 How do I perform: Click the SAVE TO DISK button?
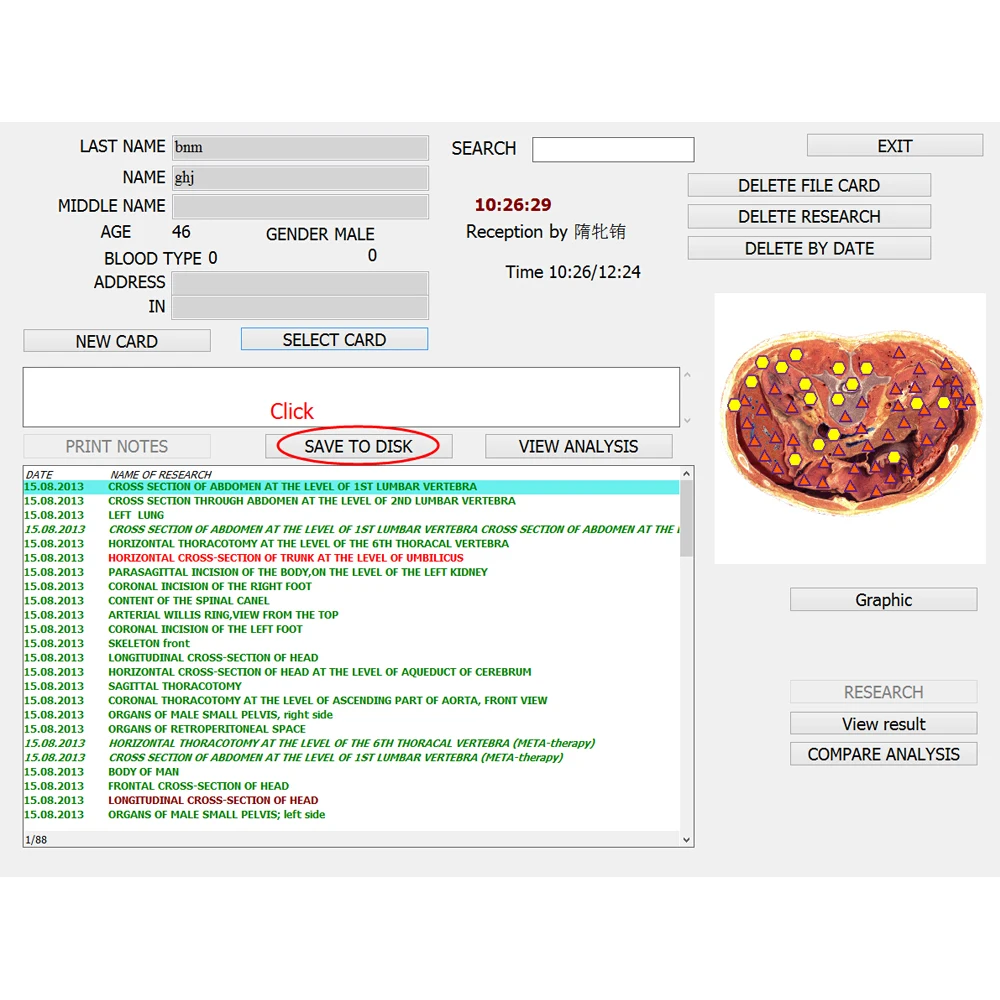click(x=358, y=446)
